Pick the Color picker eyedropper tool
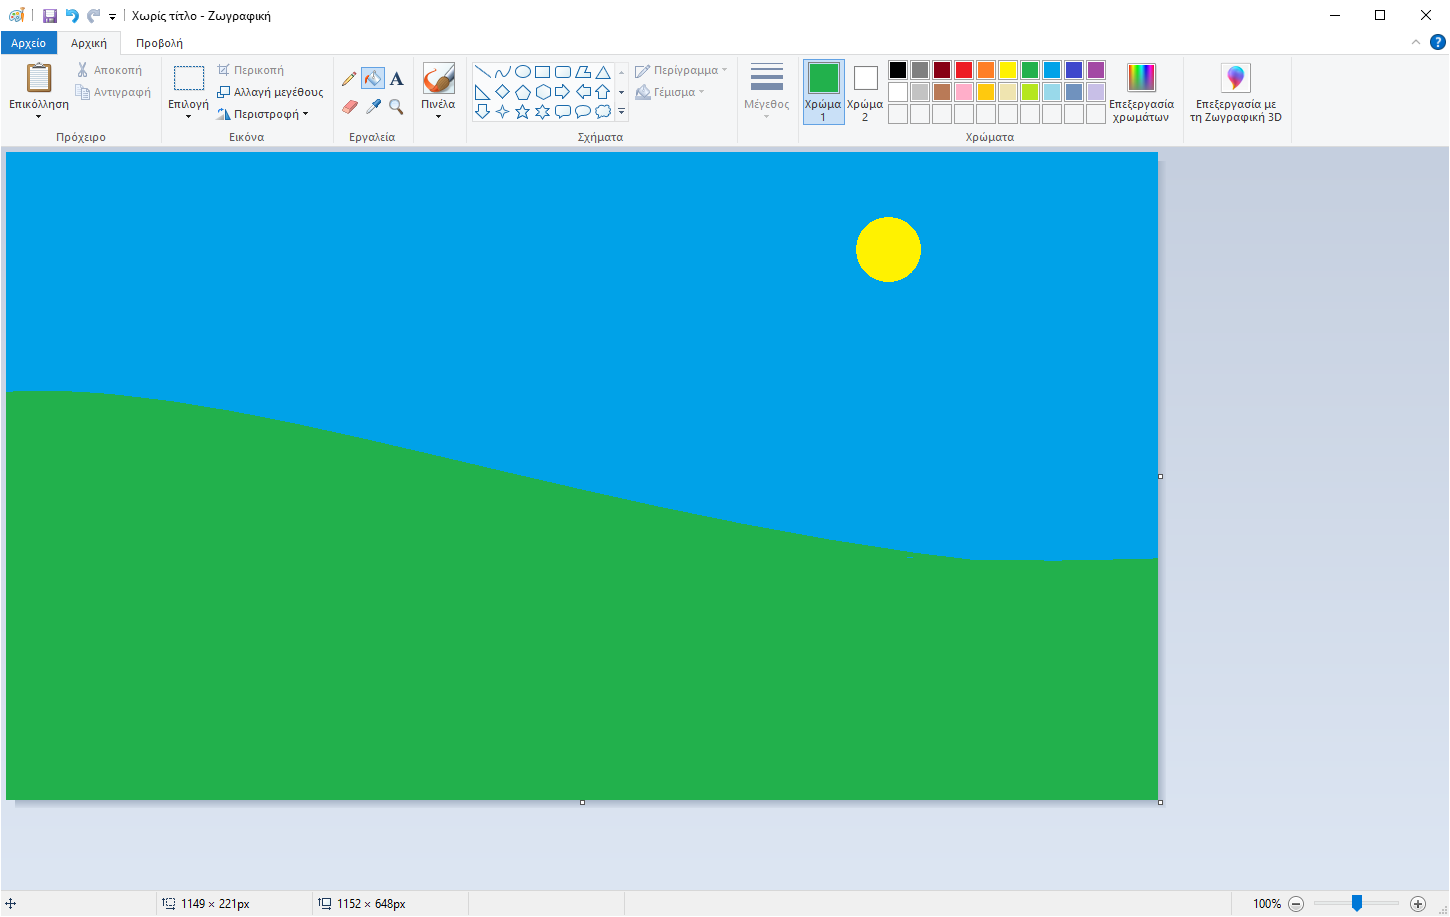The width and height of the screenshot is (1450, 917). click(x=373, y=106)
